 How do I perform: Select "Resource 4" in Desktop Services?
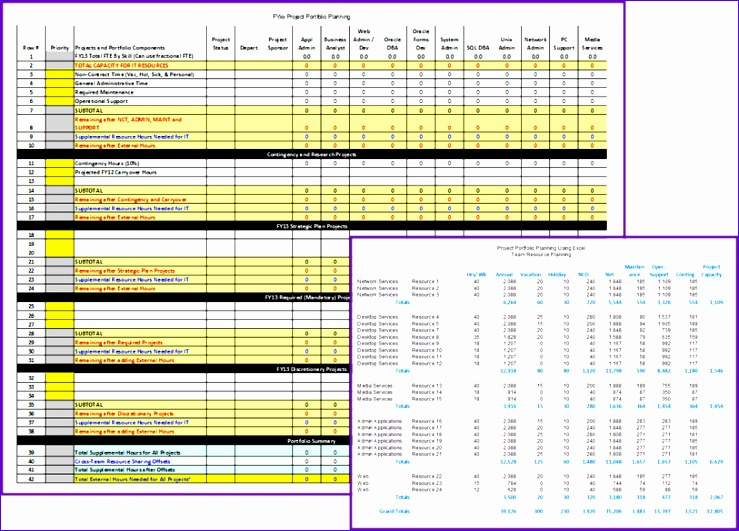pyautogui.click(x=425, y=317)
